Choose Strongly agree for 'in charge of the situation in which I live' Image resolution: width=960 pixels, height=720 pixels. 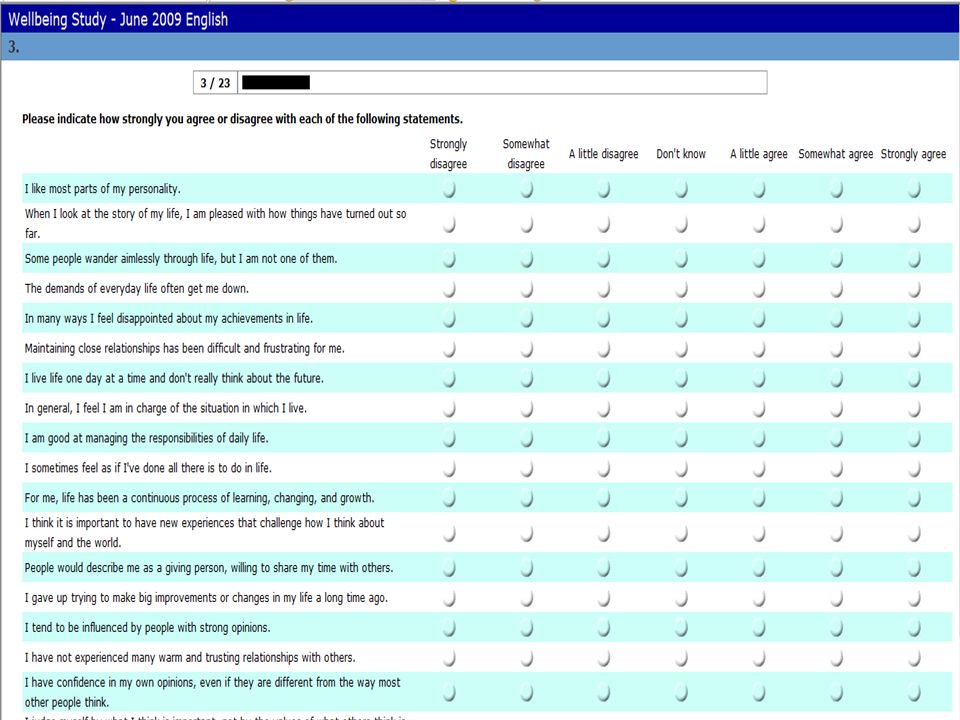tap(913, 408)
